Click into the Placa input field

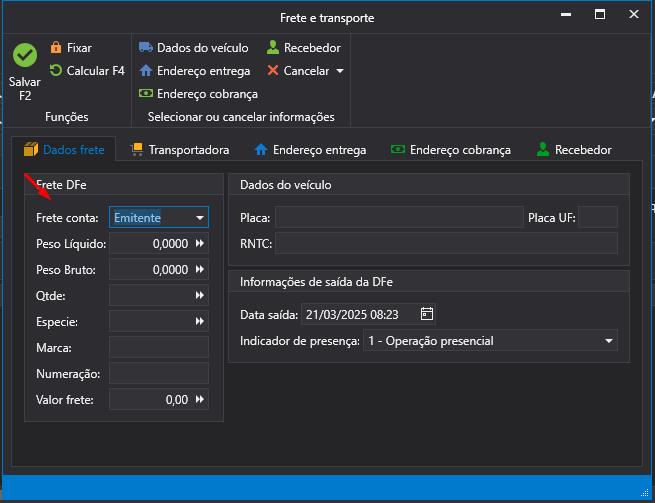[399, 217]
